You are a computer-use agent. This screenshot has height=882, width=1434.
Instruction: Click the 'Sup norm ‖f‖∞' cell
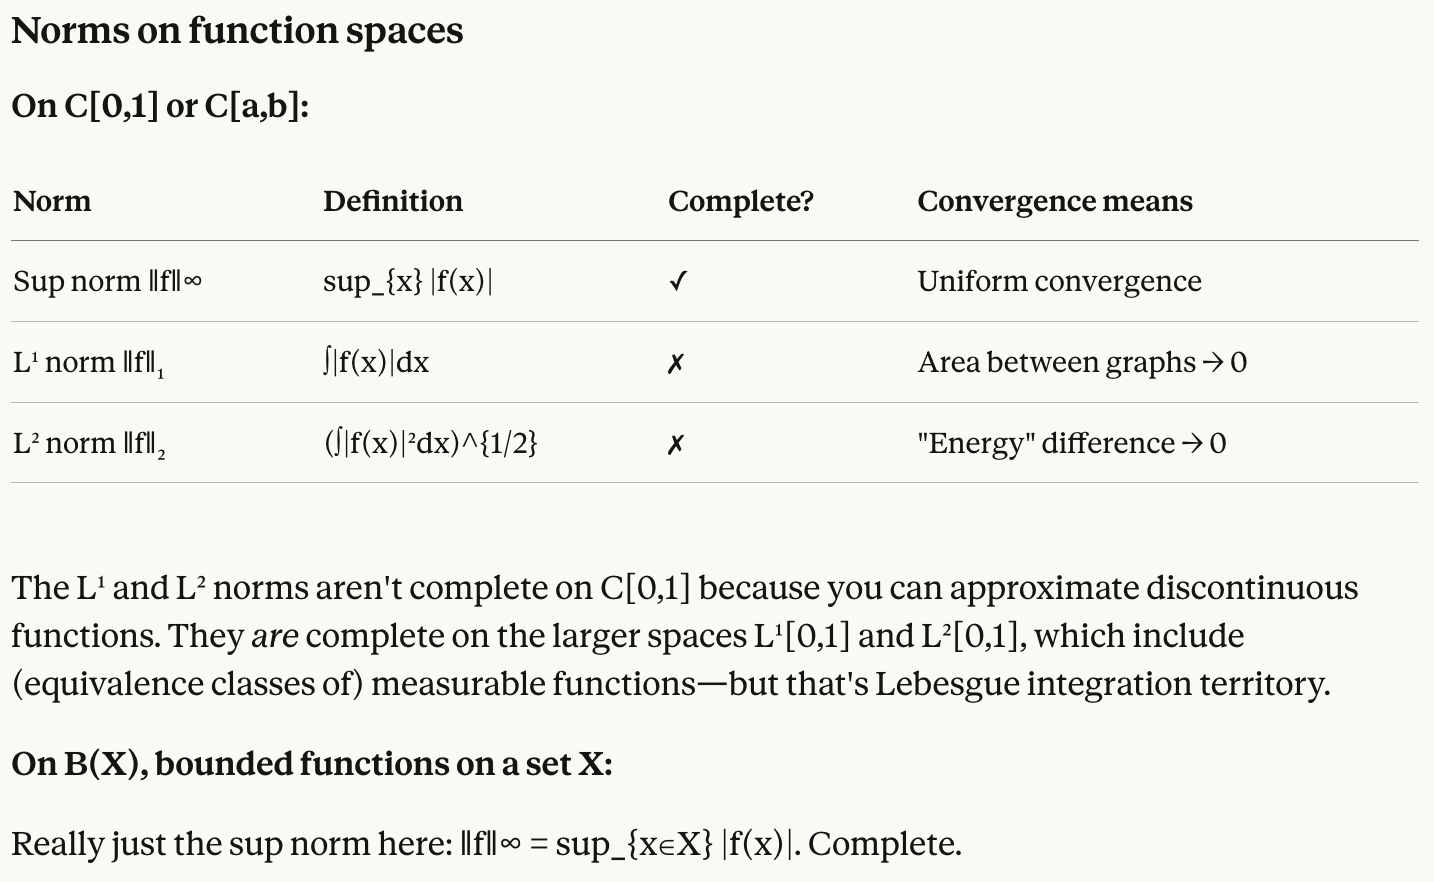tap(108, 281)
